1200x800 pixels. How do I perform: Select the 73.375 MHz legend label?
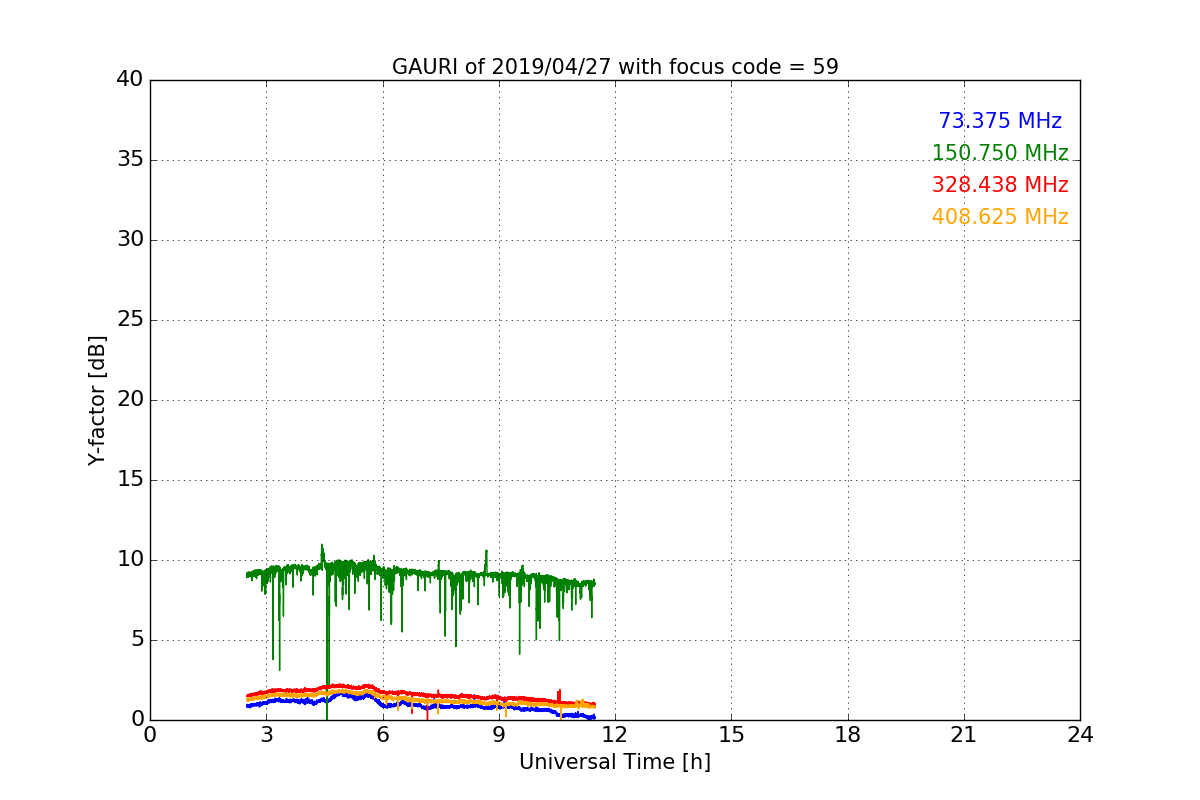pos(1000,121)
